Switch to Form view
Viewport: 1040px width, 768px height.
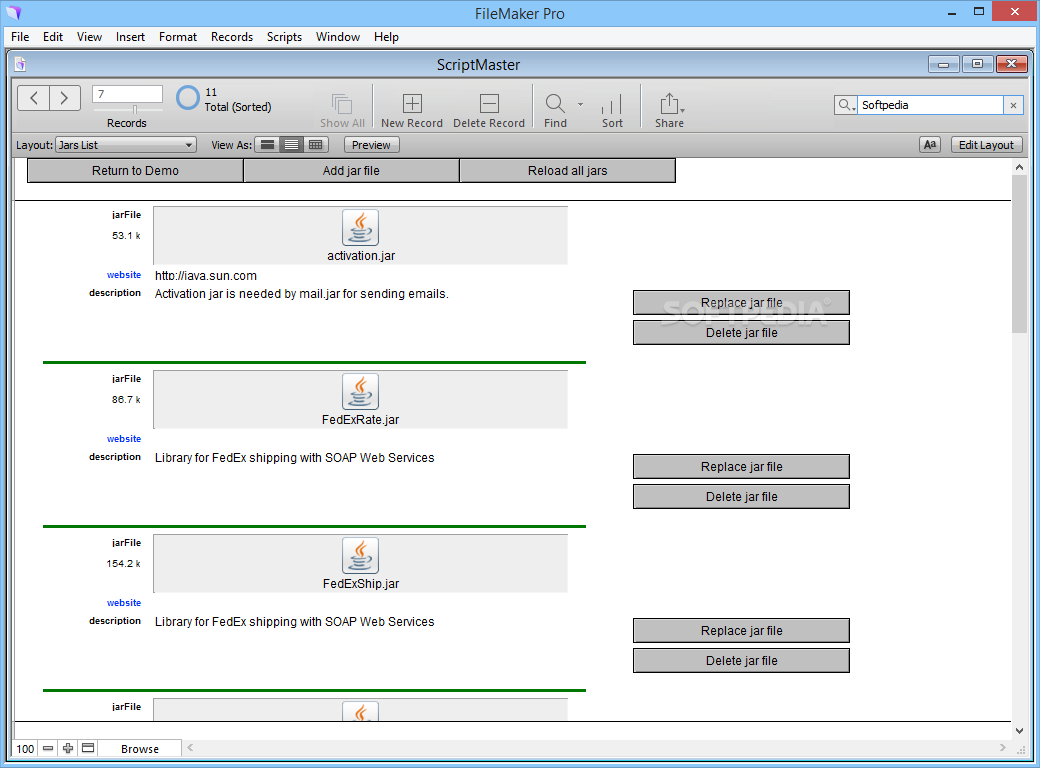[267, 145]
